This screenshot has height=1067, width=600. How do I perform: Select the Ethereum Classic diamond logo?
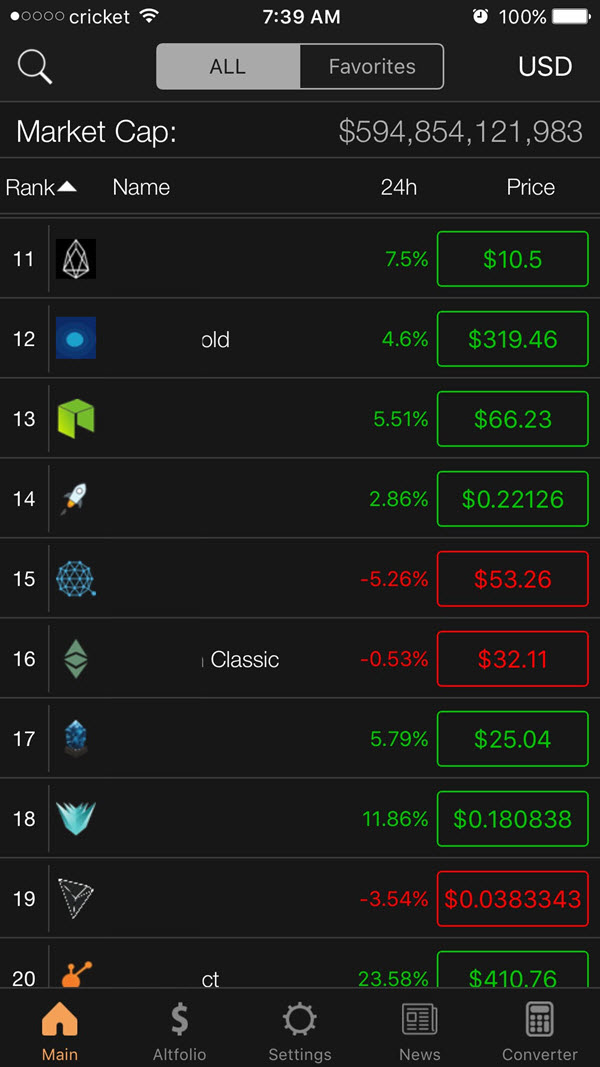[76, 659]
